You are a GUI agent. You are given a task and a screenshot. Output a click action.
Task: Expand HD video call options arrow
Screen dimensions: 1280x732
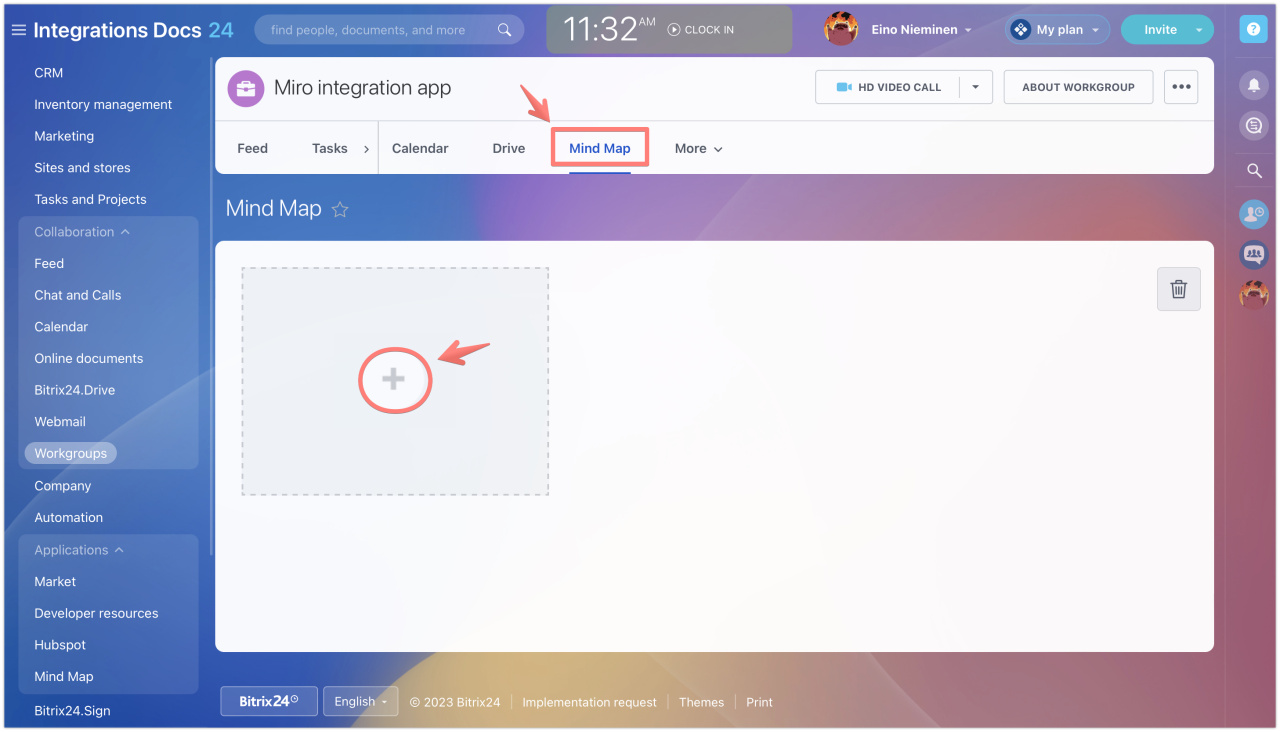(x=975, y=87)
